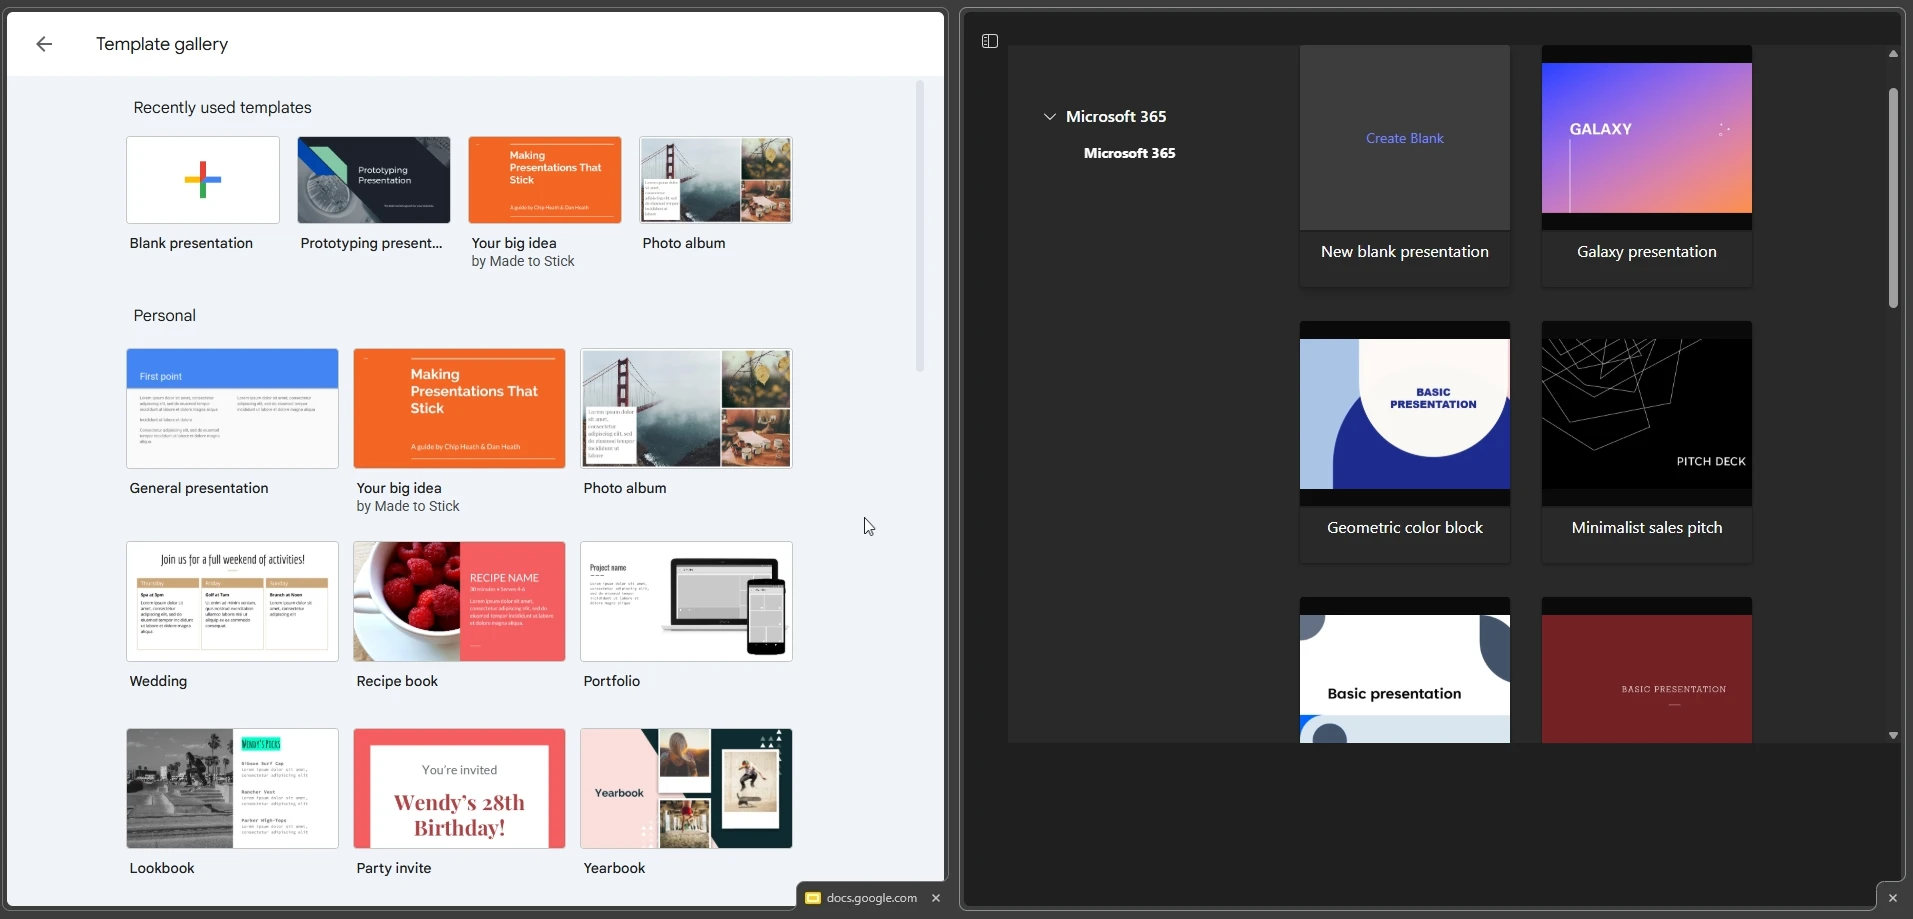Open the recently used Photo album thumbnail
Viewport: 1913px width, 919px height.
click(716, 180)
